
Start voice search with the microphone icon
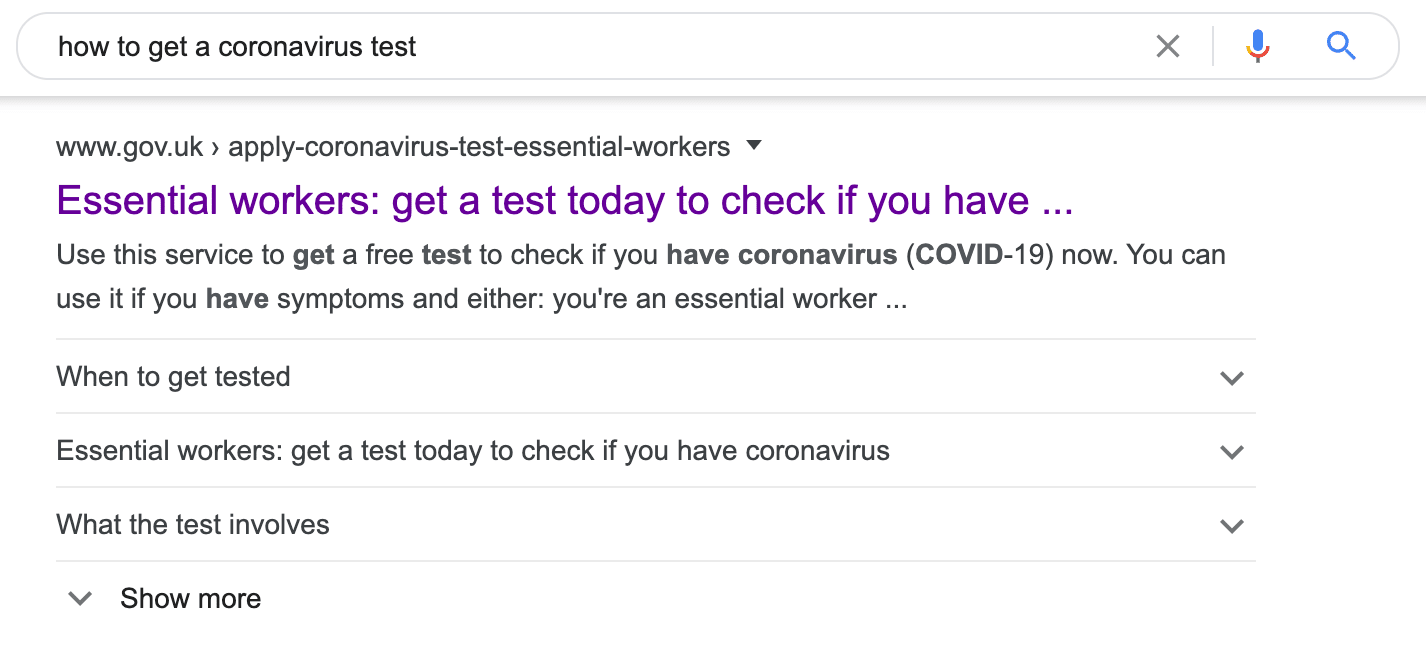coord(1258,46)
